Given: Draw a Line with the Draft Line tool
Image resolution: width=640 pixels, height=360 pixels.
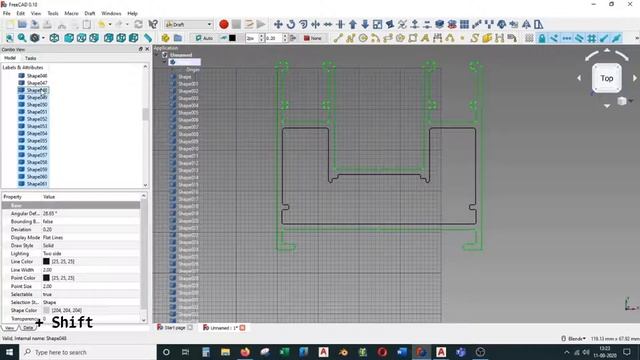Looking at the screenshot, I should 338,38.
